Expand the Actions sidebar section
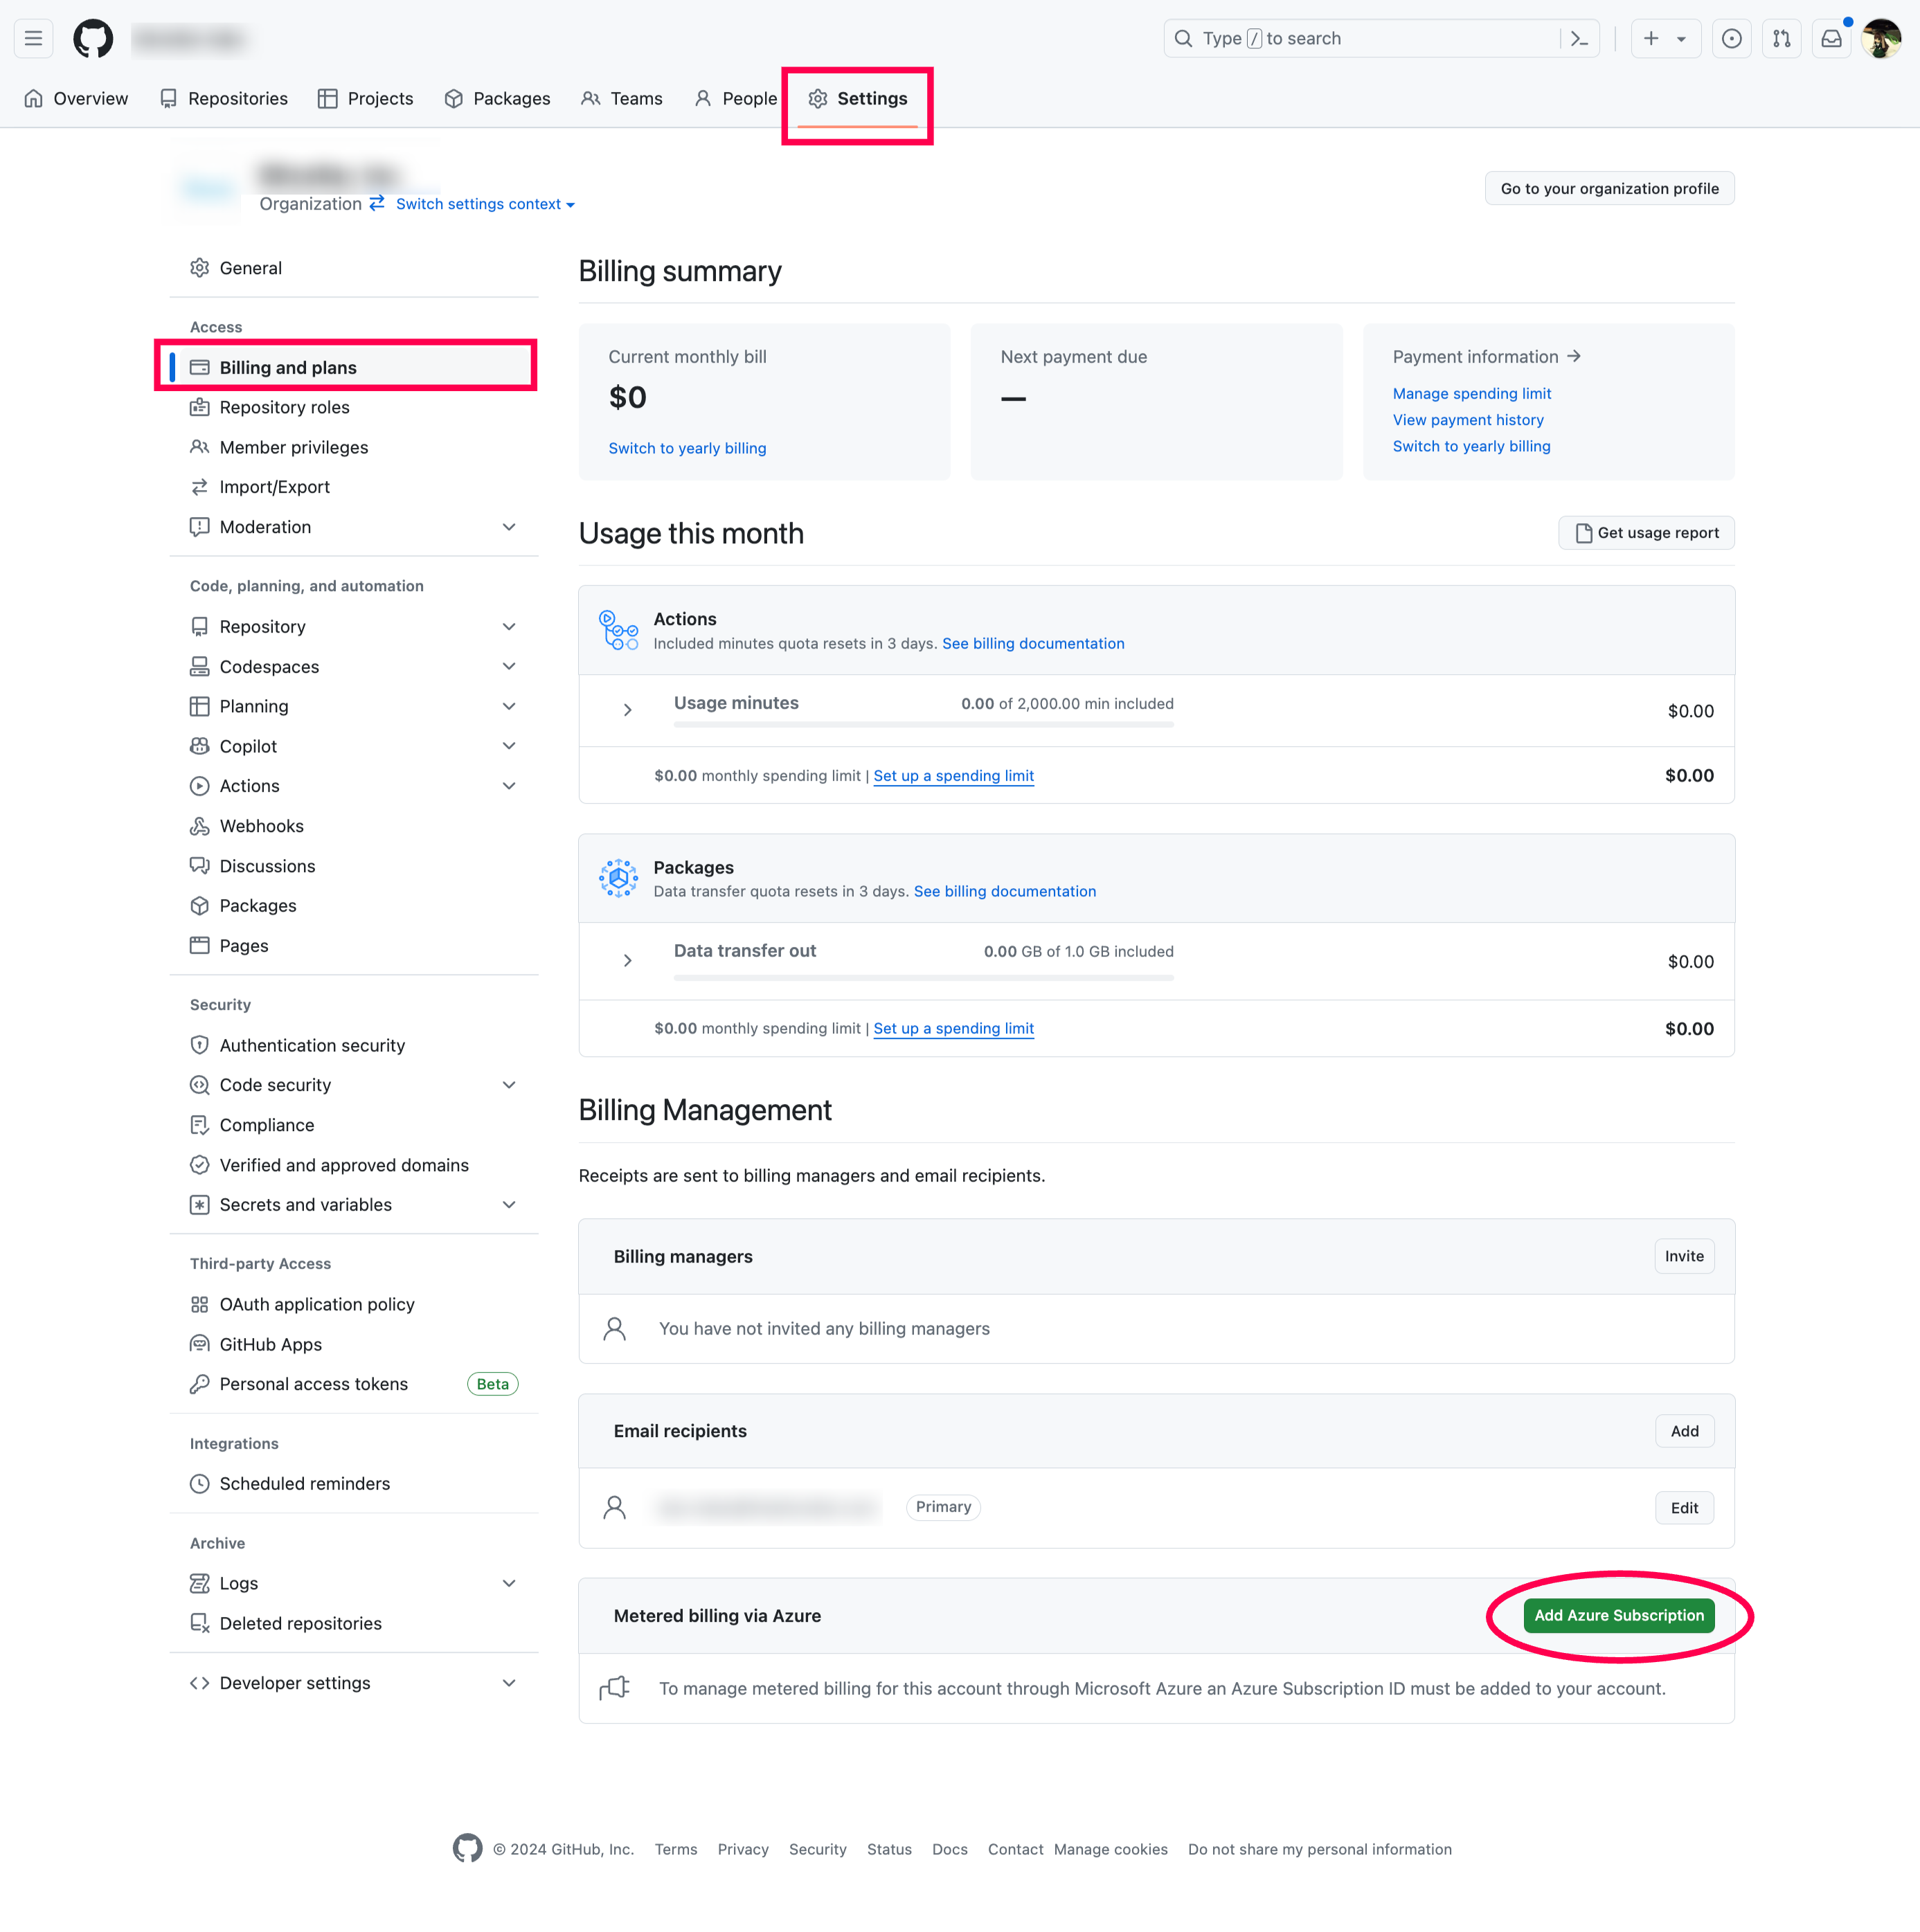This screenshot has width=1920, height=1932. click(509, 786)
